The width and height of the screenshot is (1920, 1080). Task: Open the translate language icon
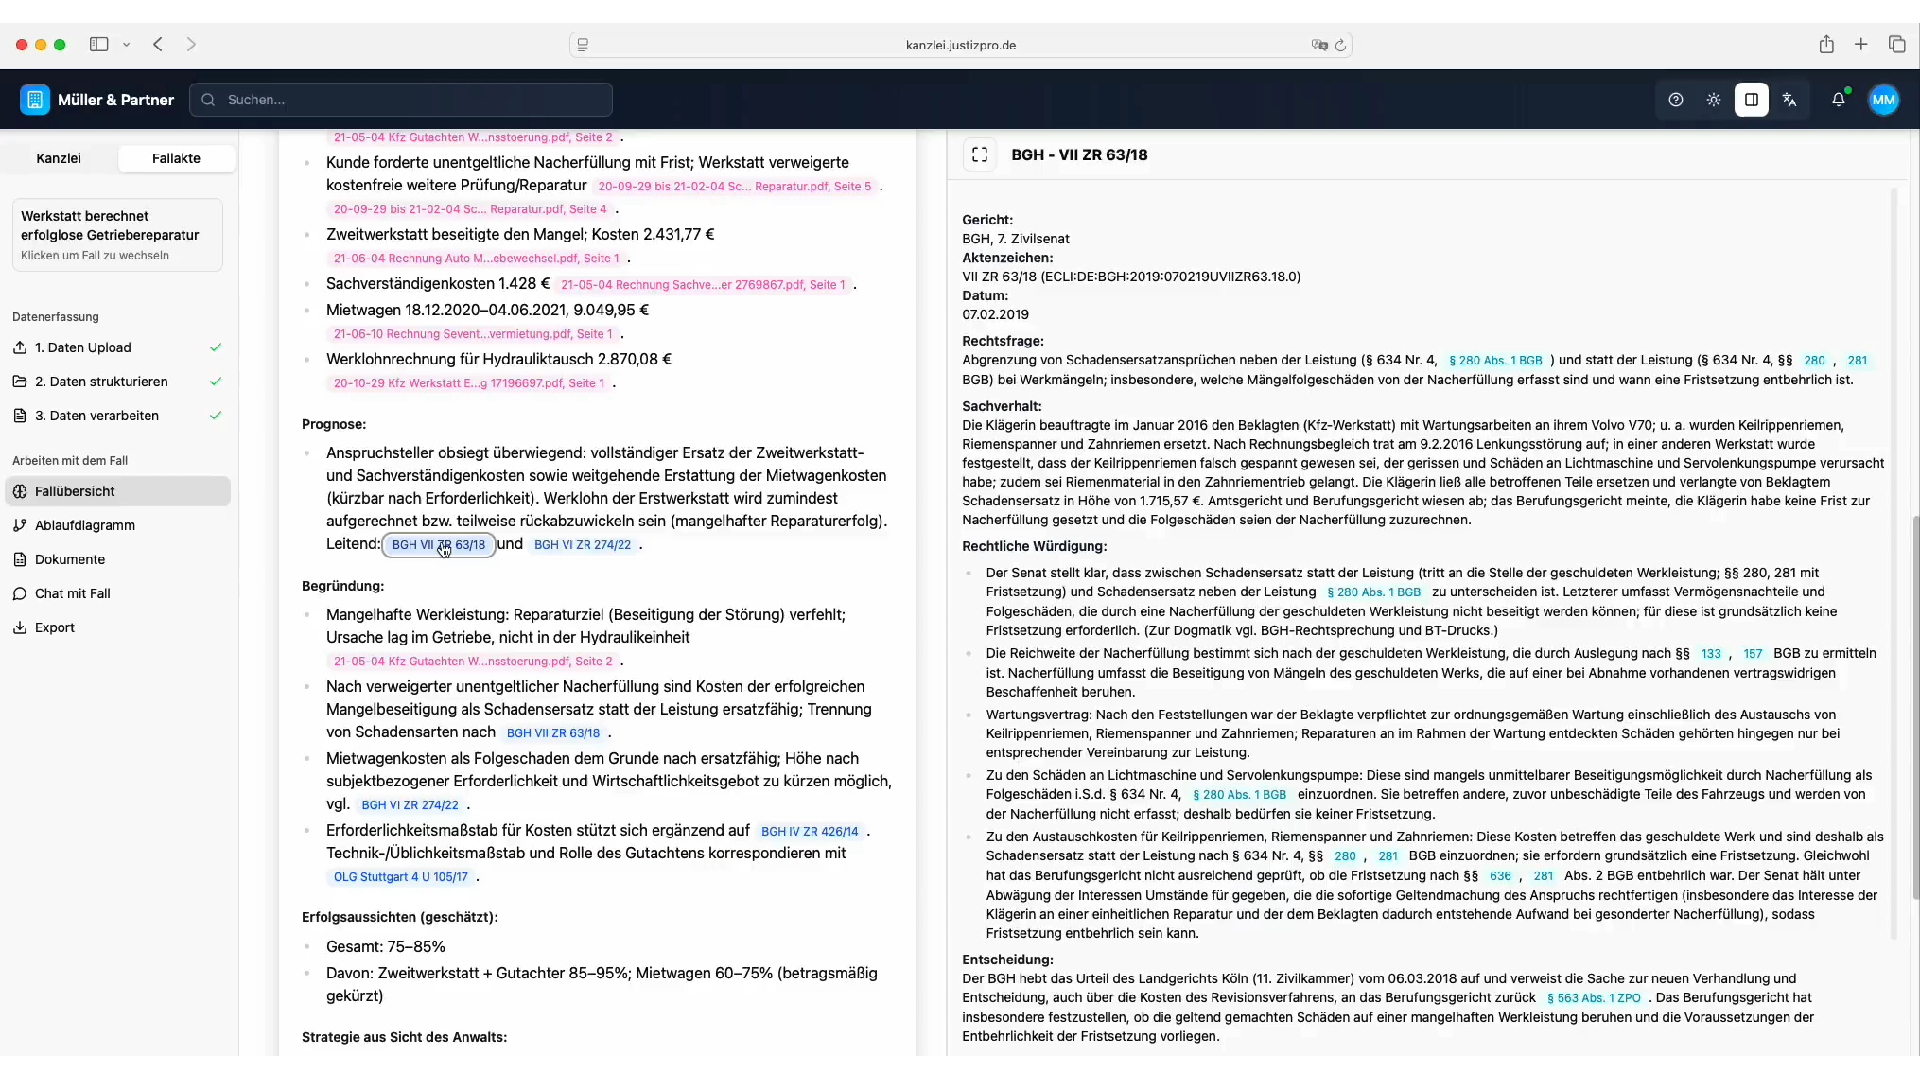point(1790,100)
